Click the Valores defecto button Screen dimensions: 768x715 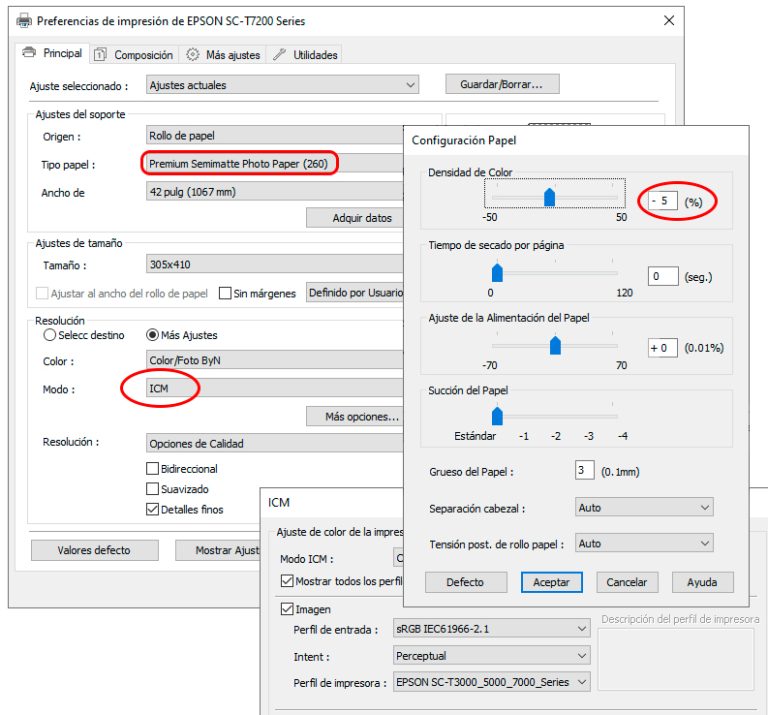[x=95, y=550]
